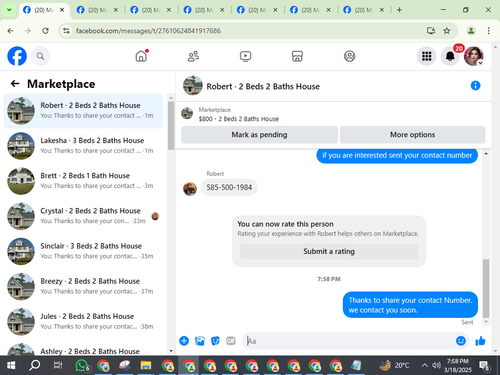Click scroll-down arrow of chat scrollbar
The image size is (500, 375).
click(486, 322)
